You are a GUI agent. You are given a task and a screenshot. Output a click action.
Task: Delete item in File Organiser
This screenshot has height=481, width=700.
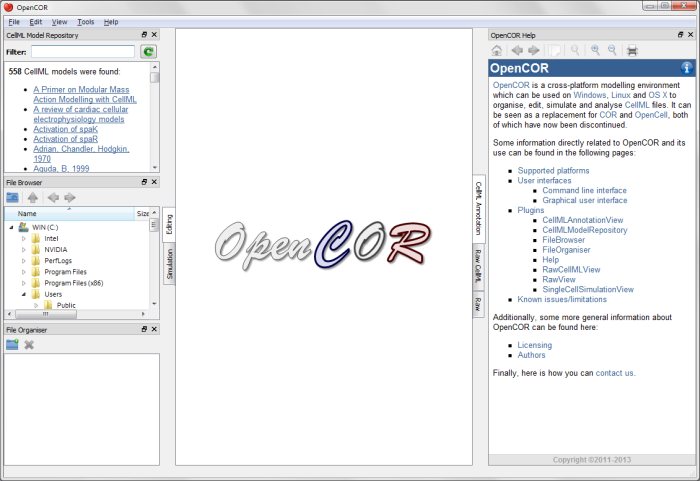pos(29,344)
